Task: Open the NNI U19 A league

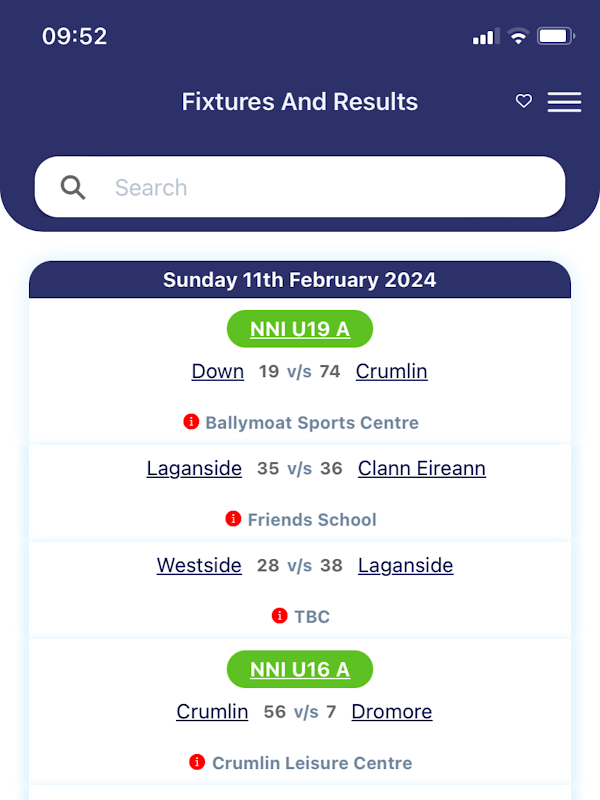Action: (300, 329)
